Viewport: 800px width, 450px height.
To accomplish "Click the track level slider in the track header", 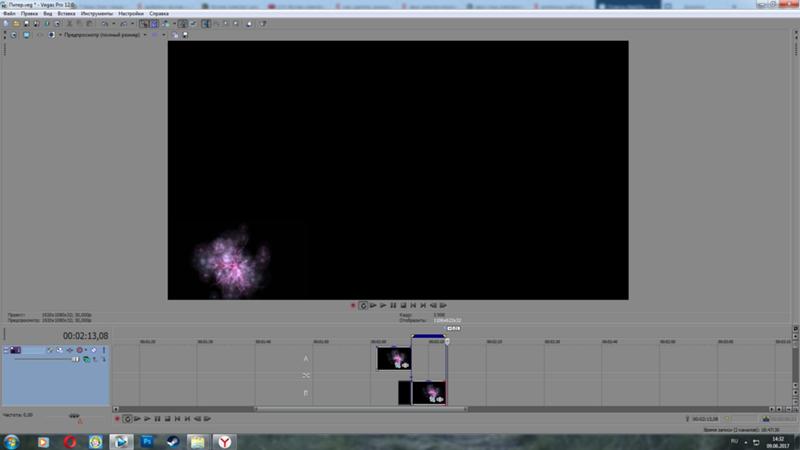I will [x=40, y=359].
